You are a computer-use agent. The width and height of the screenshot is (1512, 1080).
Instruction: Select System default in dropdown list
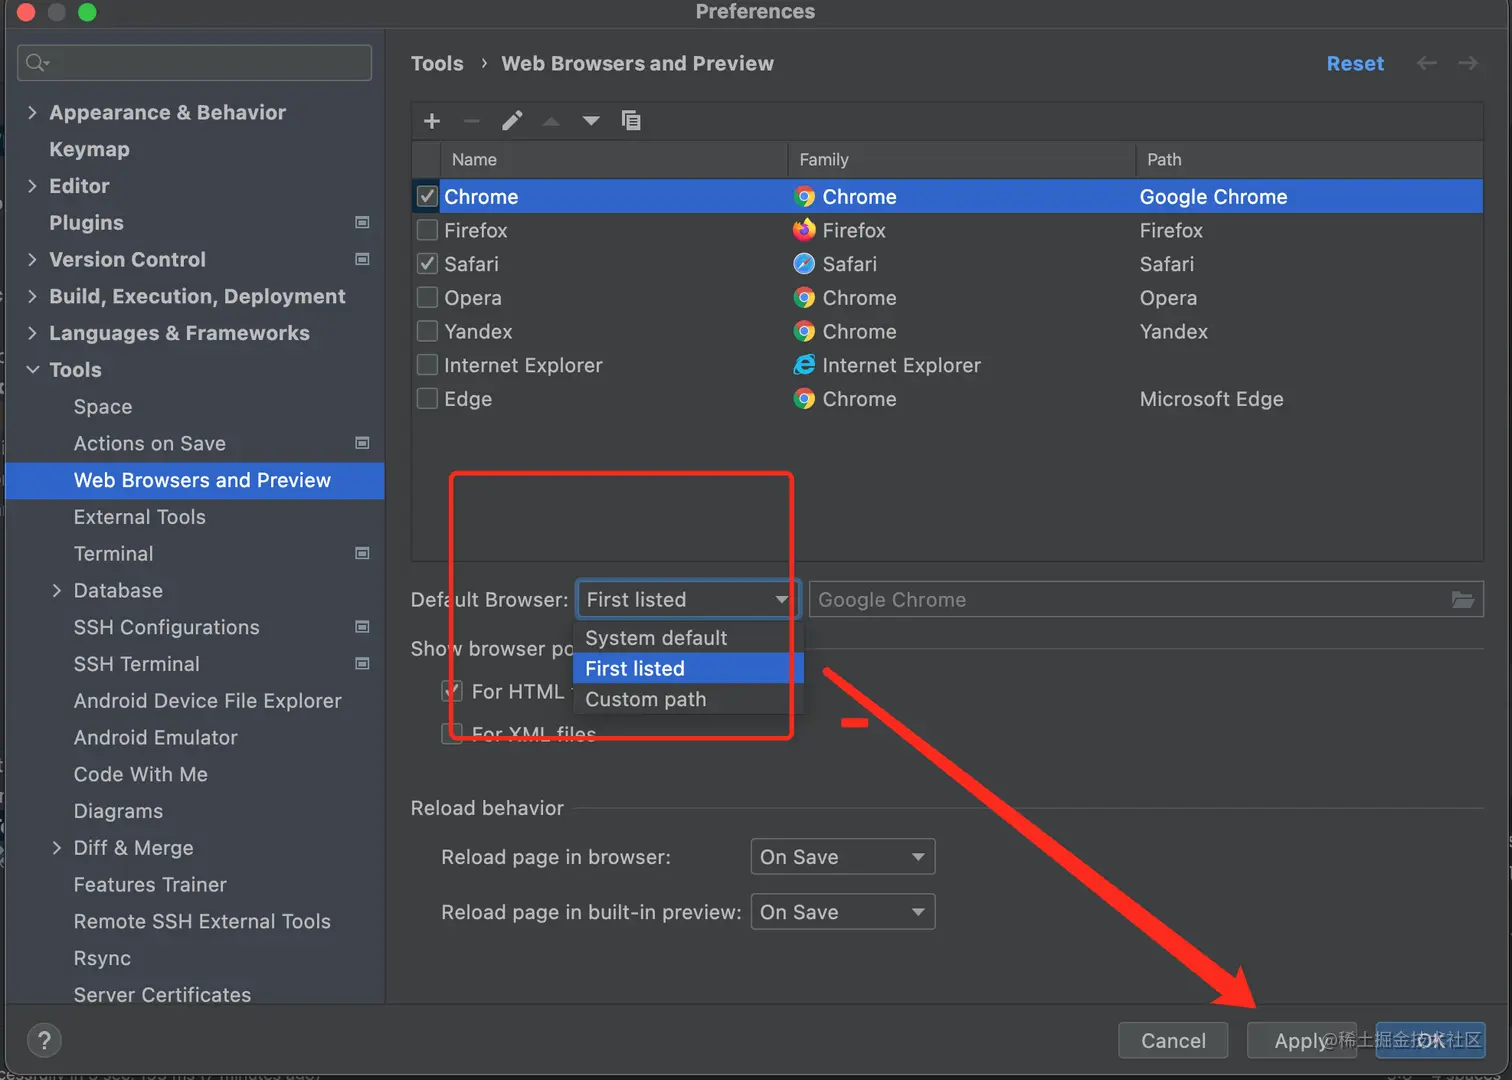coord(656,638)
